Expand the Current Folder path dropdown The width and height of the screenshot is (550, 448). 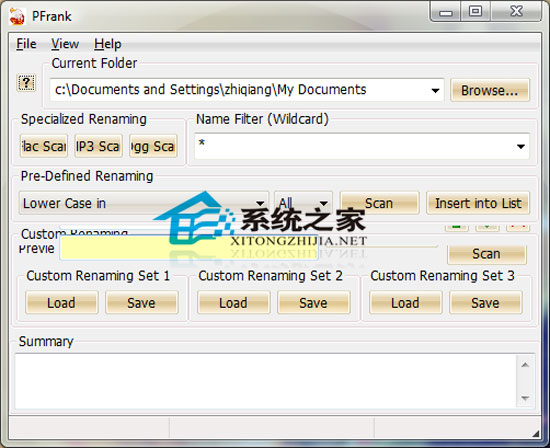click(x=435, y=90)
